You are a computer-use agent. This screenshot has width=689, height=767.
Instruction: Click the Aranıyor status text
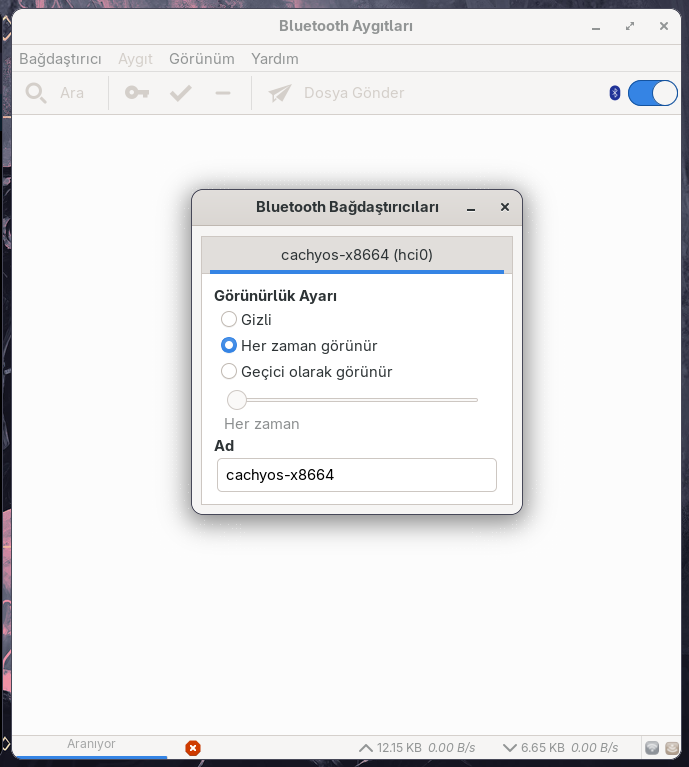click(x=91, y=744)
